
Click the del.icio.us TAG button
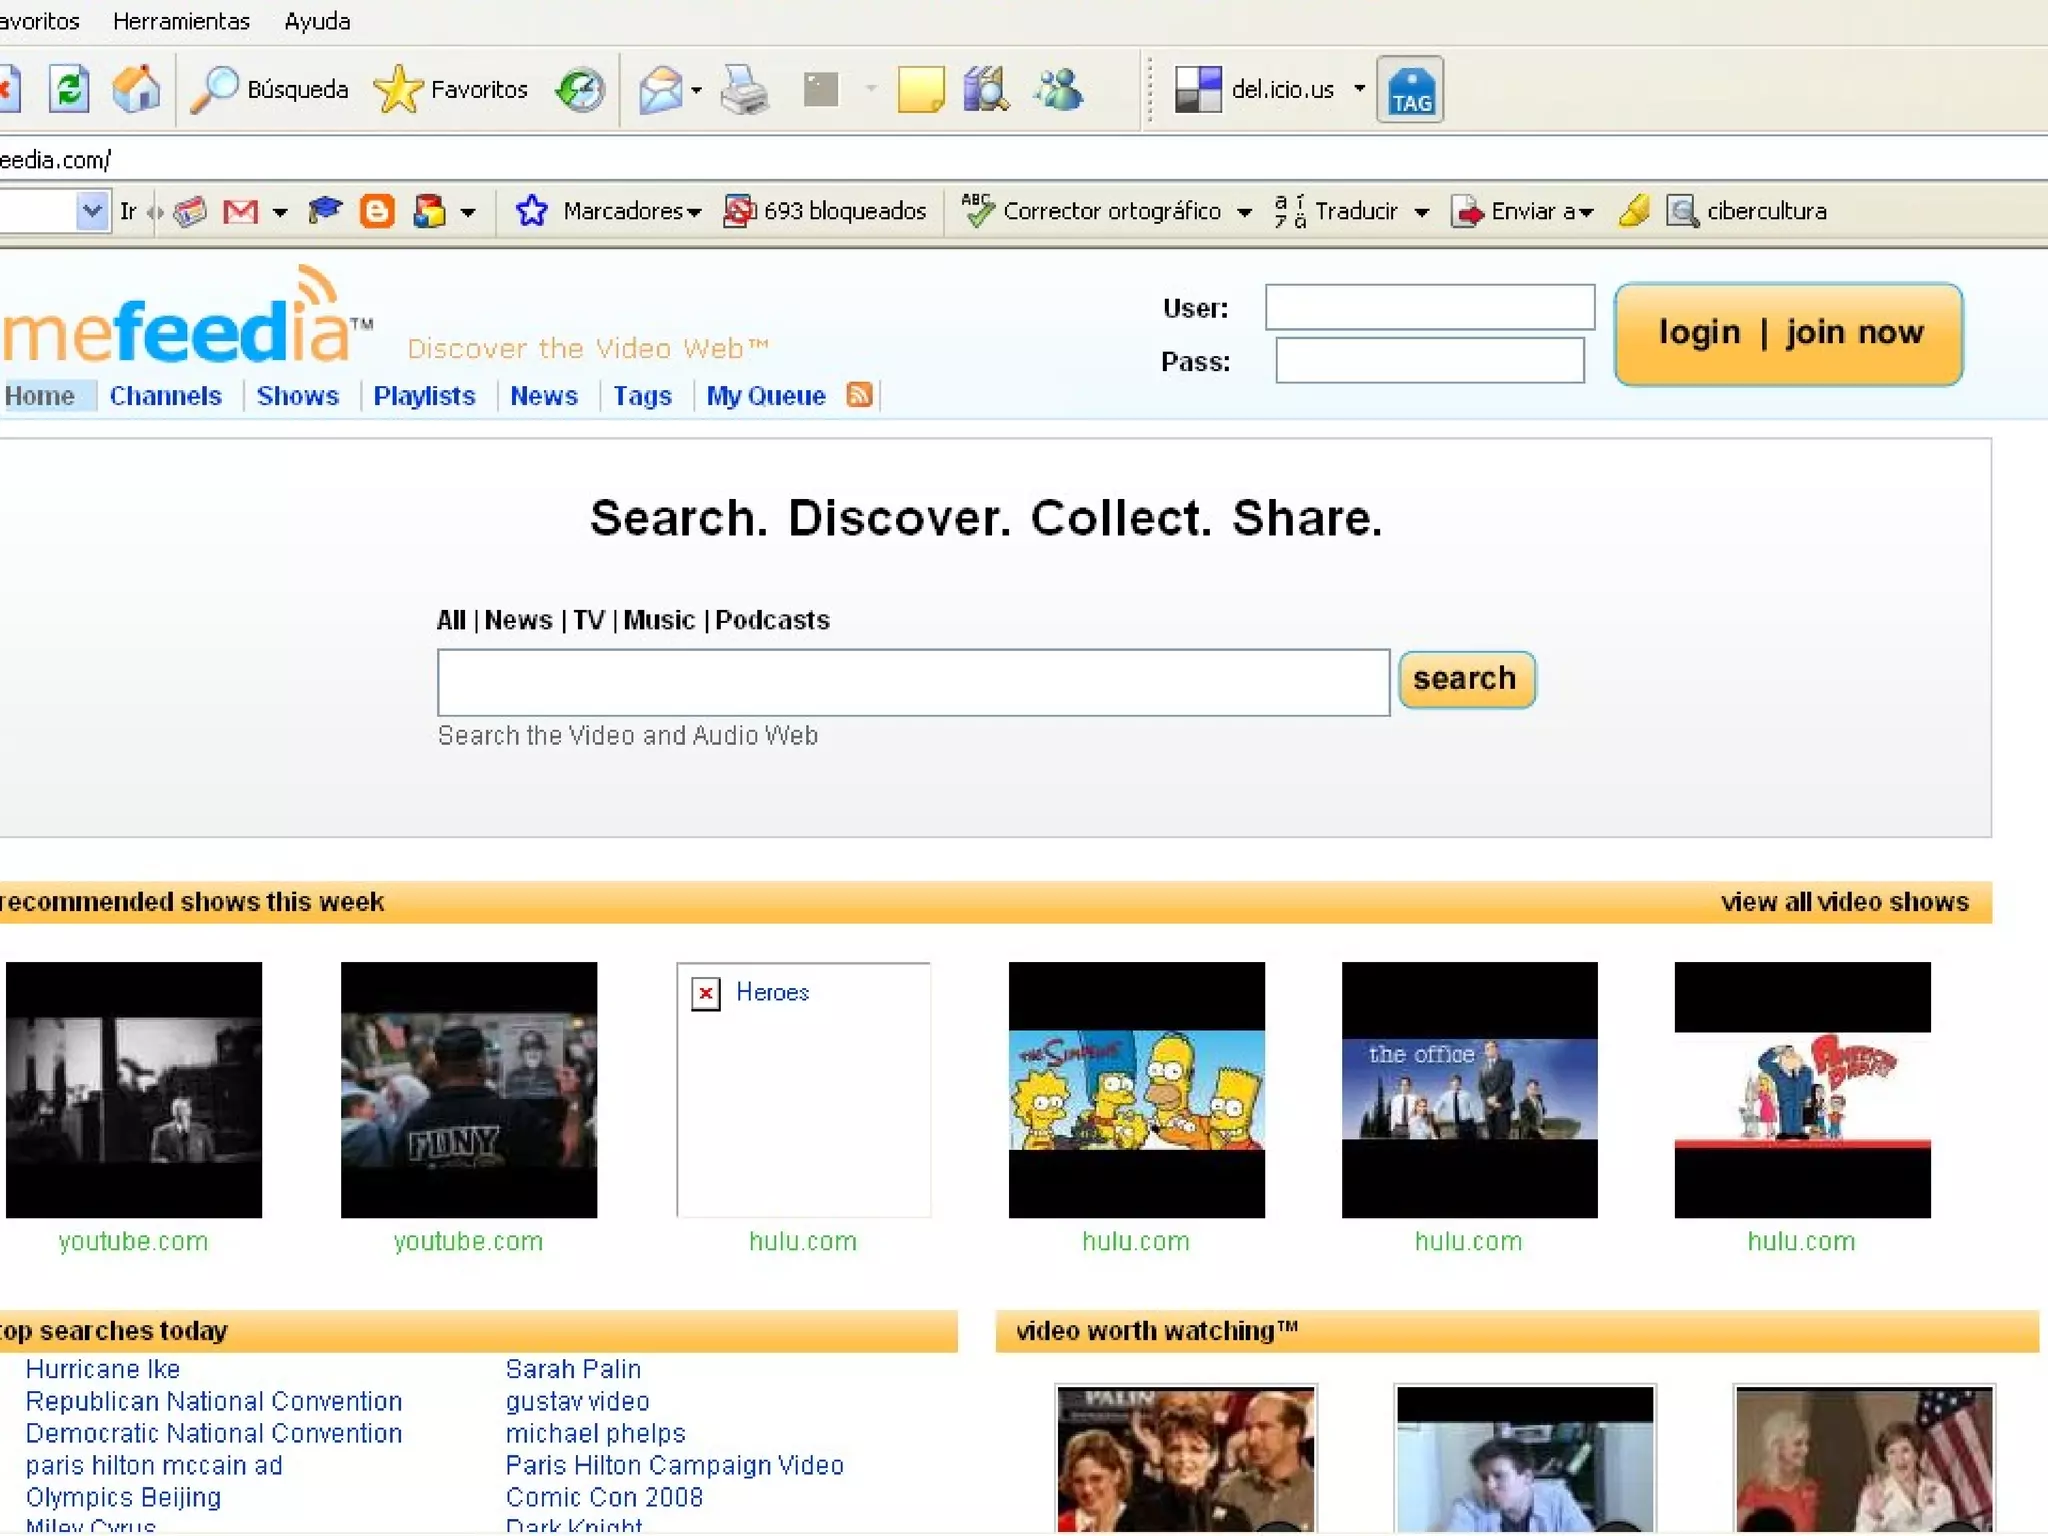point(1409,91)
